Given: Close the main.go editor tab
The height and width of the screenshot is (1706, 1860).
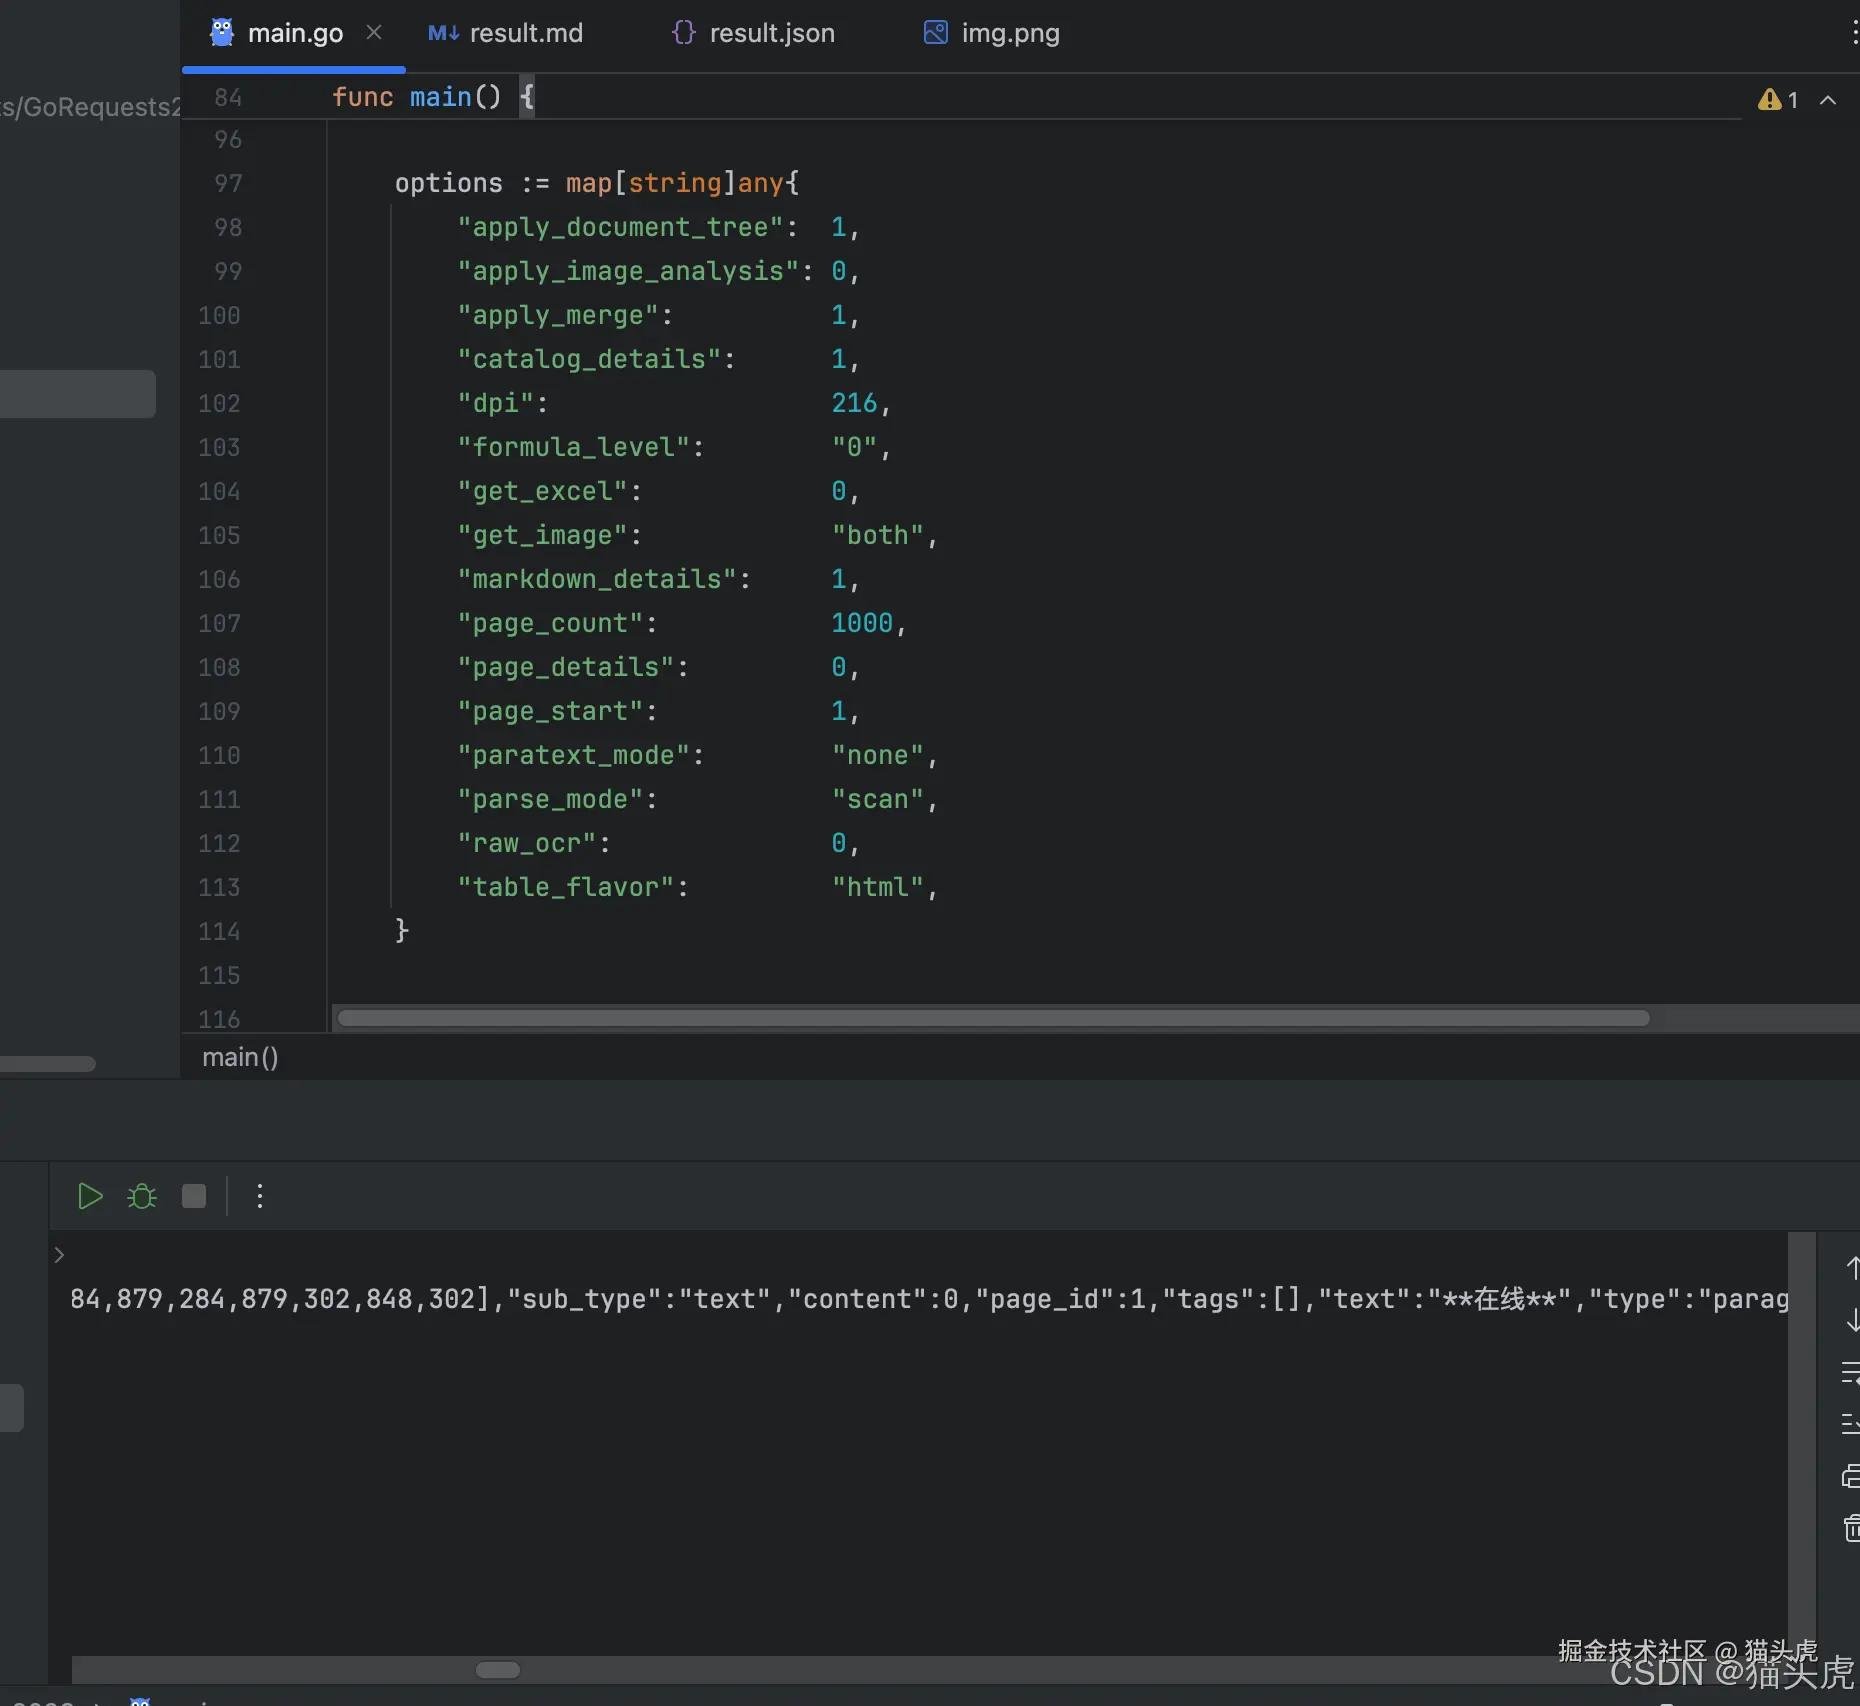Looking at the screenshot, I should [x=374, y=33].
